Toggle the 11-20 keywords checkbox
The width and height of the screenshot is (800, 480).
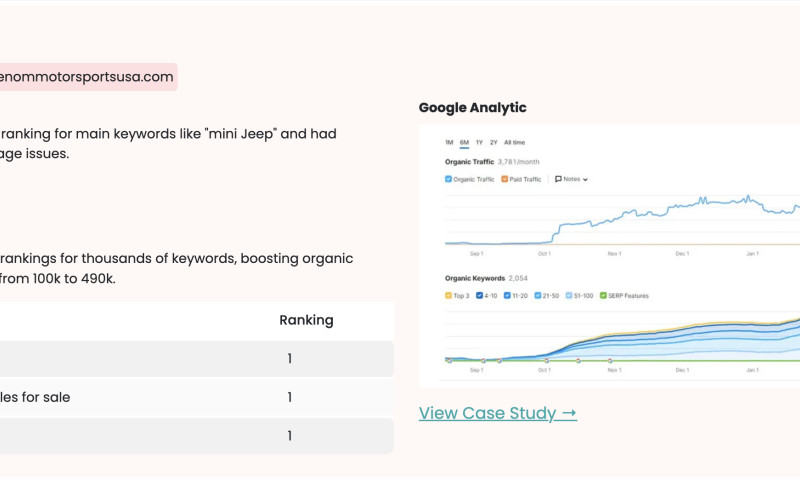[x=508, y=296]
